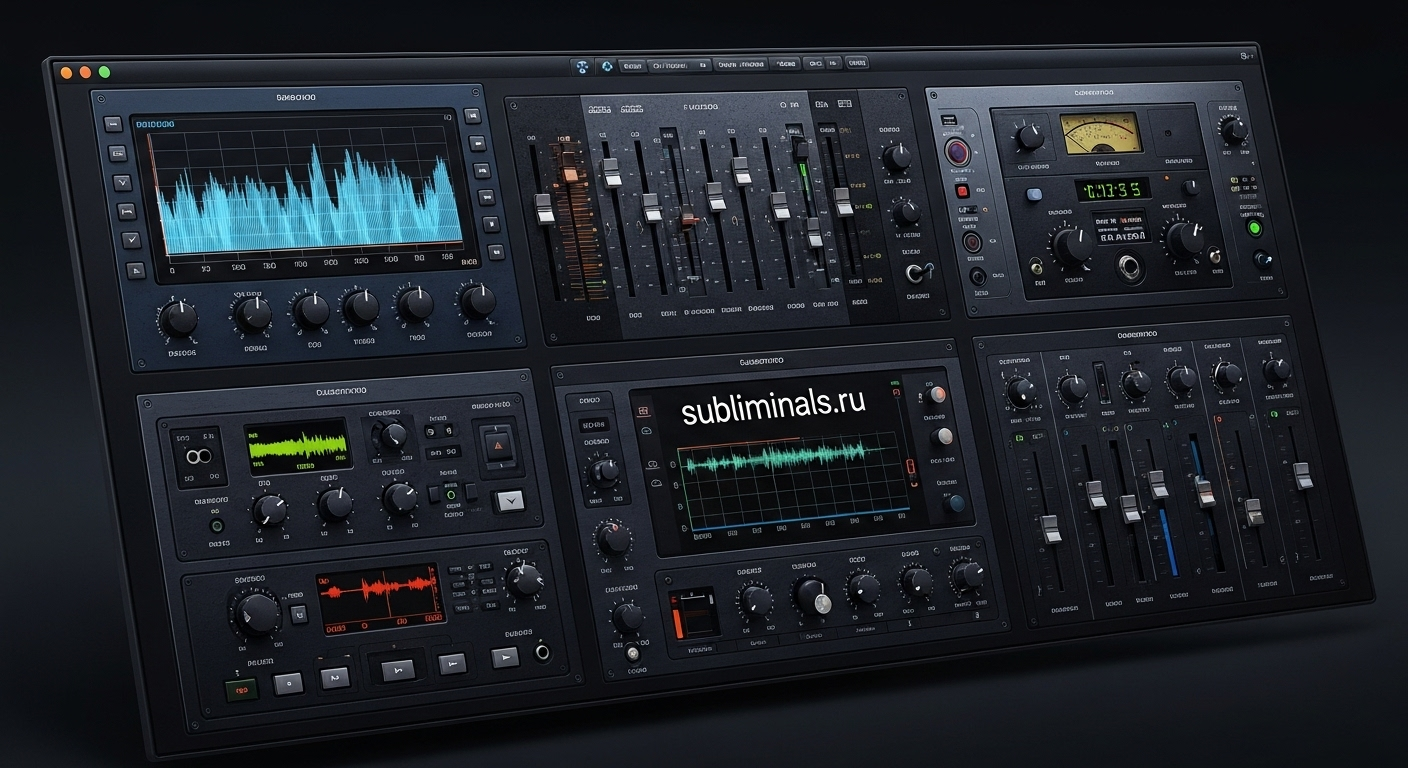Click square button between large knob and red waveform
Viewport: 1408px width, 768px height.
click(x=297, y=615)
